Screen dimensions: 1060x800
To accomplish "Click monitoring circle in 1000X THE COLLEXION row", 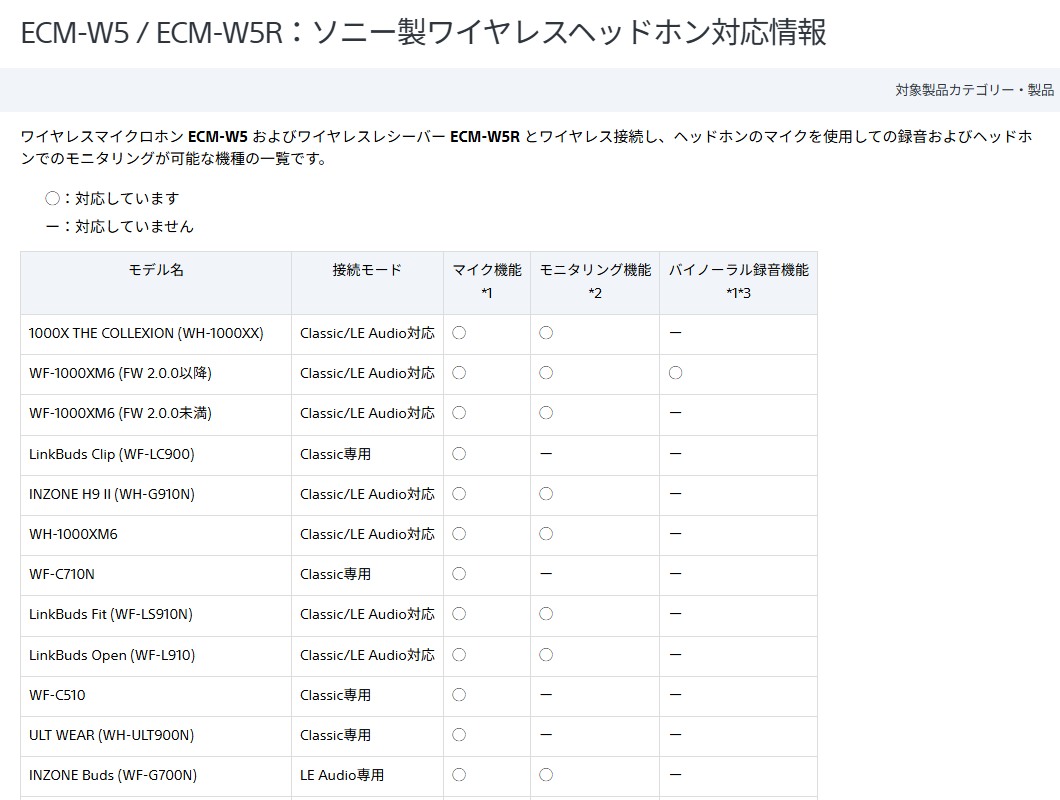I will pyautogui.click(x=546, y=333).
